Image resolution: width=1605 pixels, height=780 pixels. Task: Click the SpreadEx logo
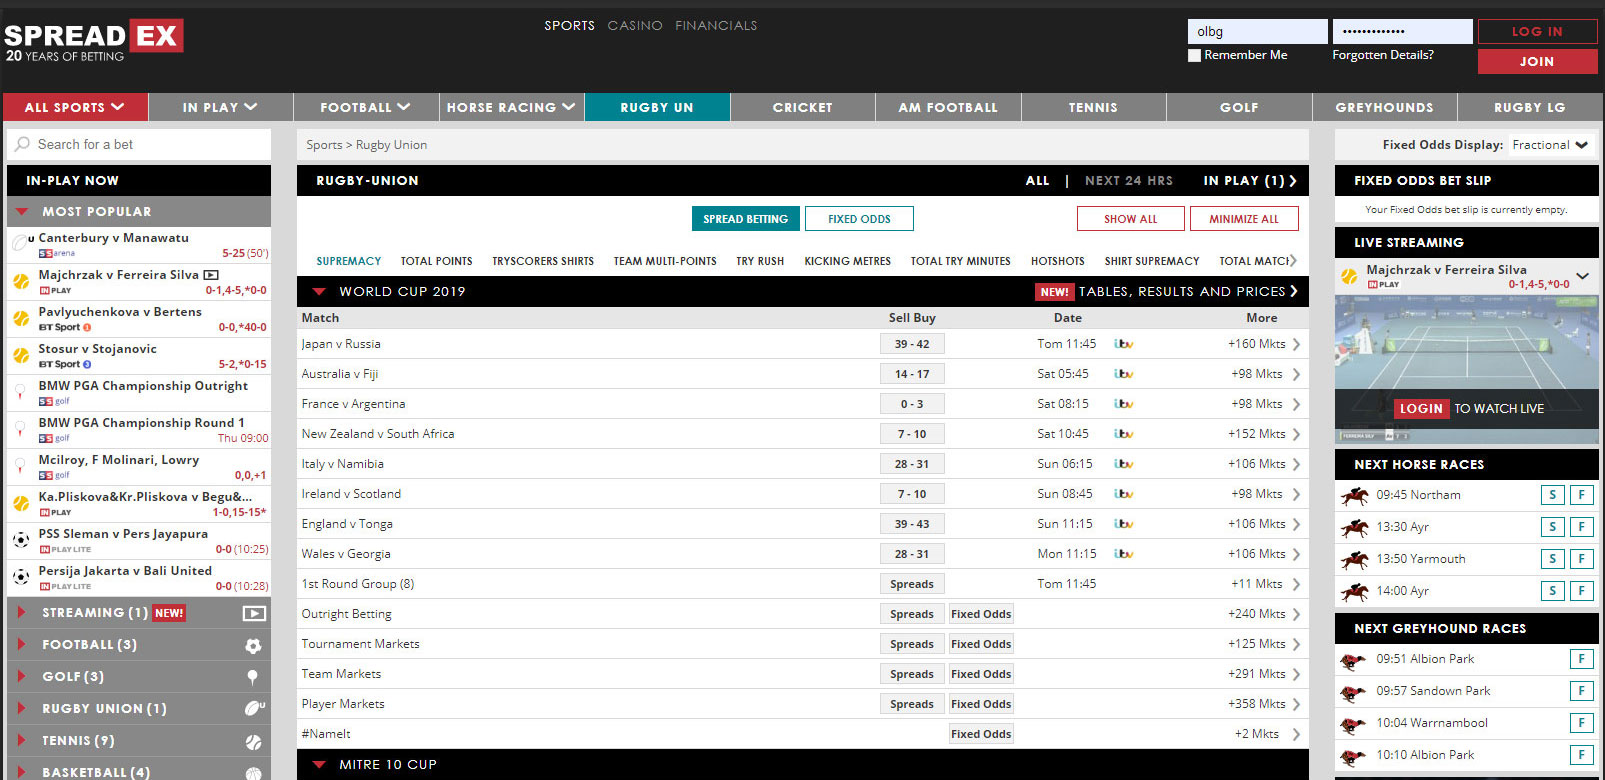coord(93,40)
